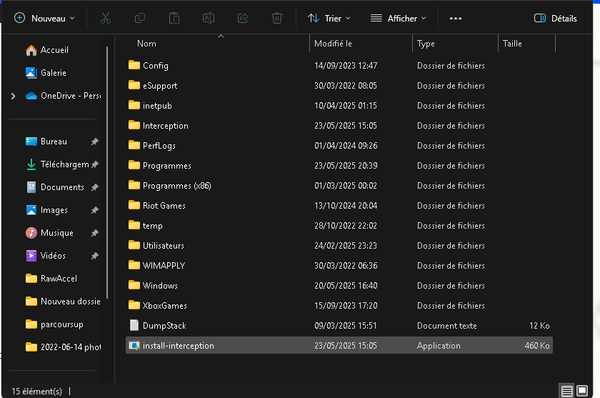This screenshot has width=600, height=398.
Task: Click the 15 élément(s) status text
Action: tap(37, 391)
